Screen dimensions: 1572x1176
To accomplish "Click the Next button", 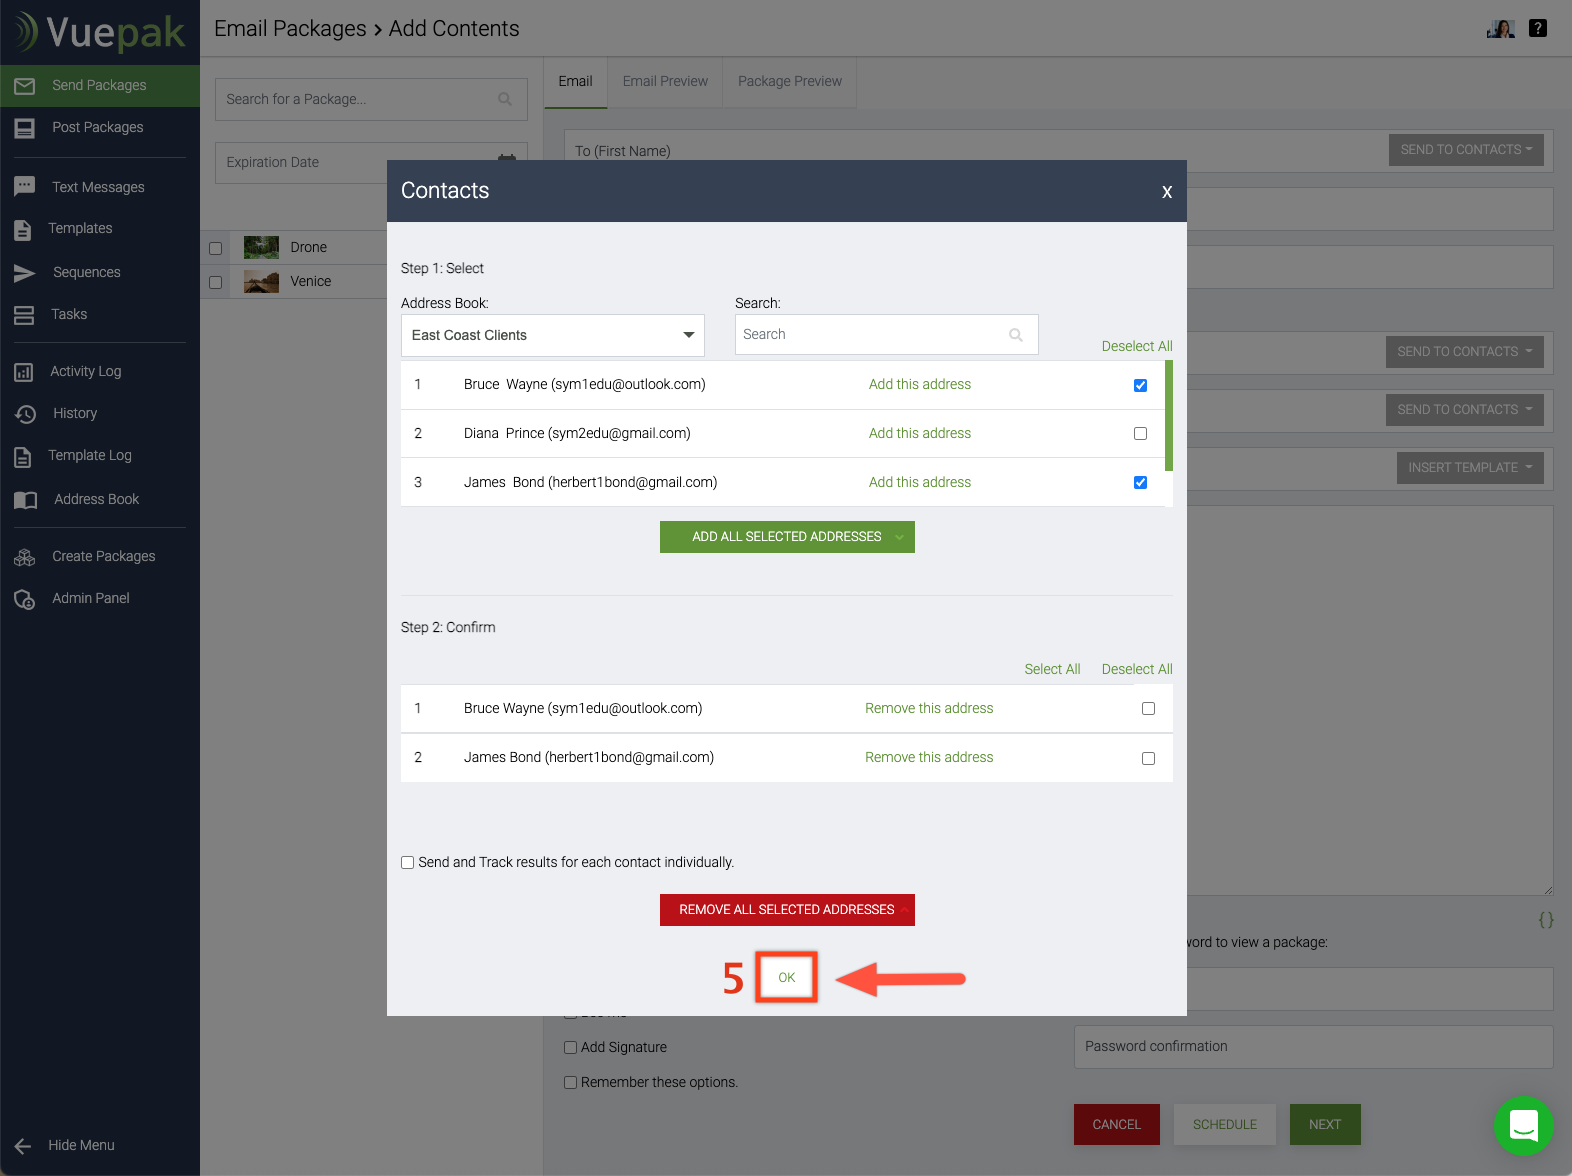I will click(1325, 1125).
